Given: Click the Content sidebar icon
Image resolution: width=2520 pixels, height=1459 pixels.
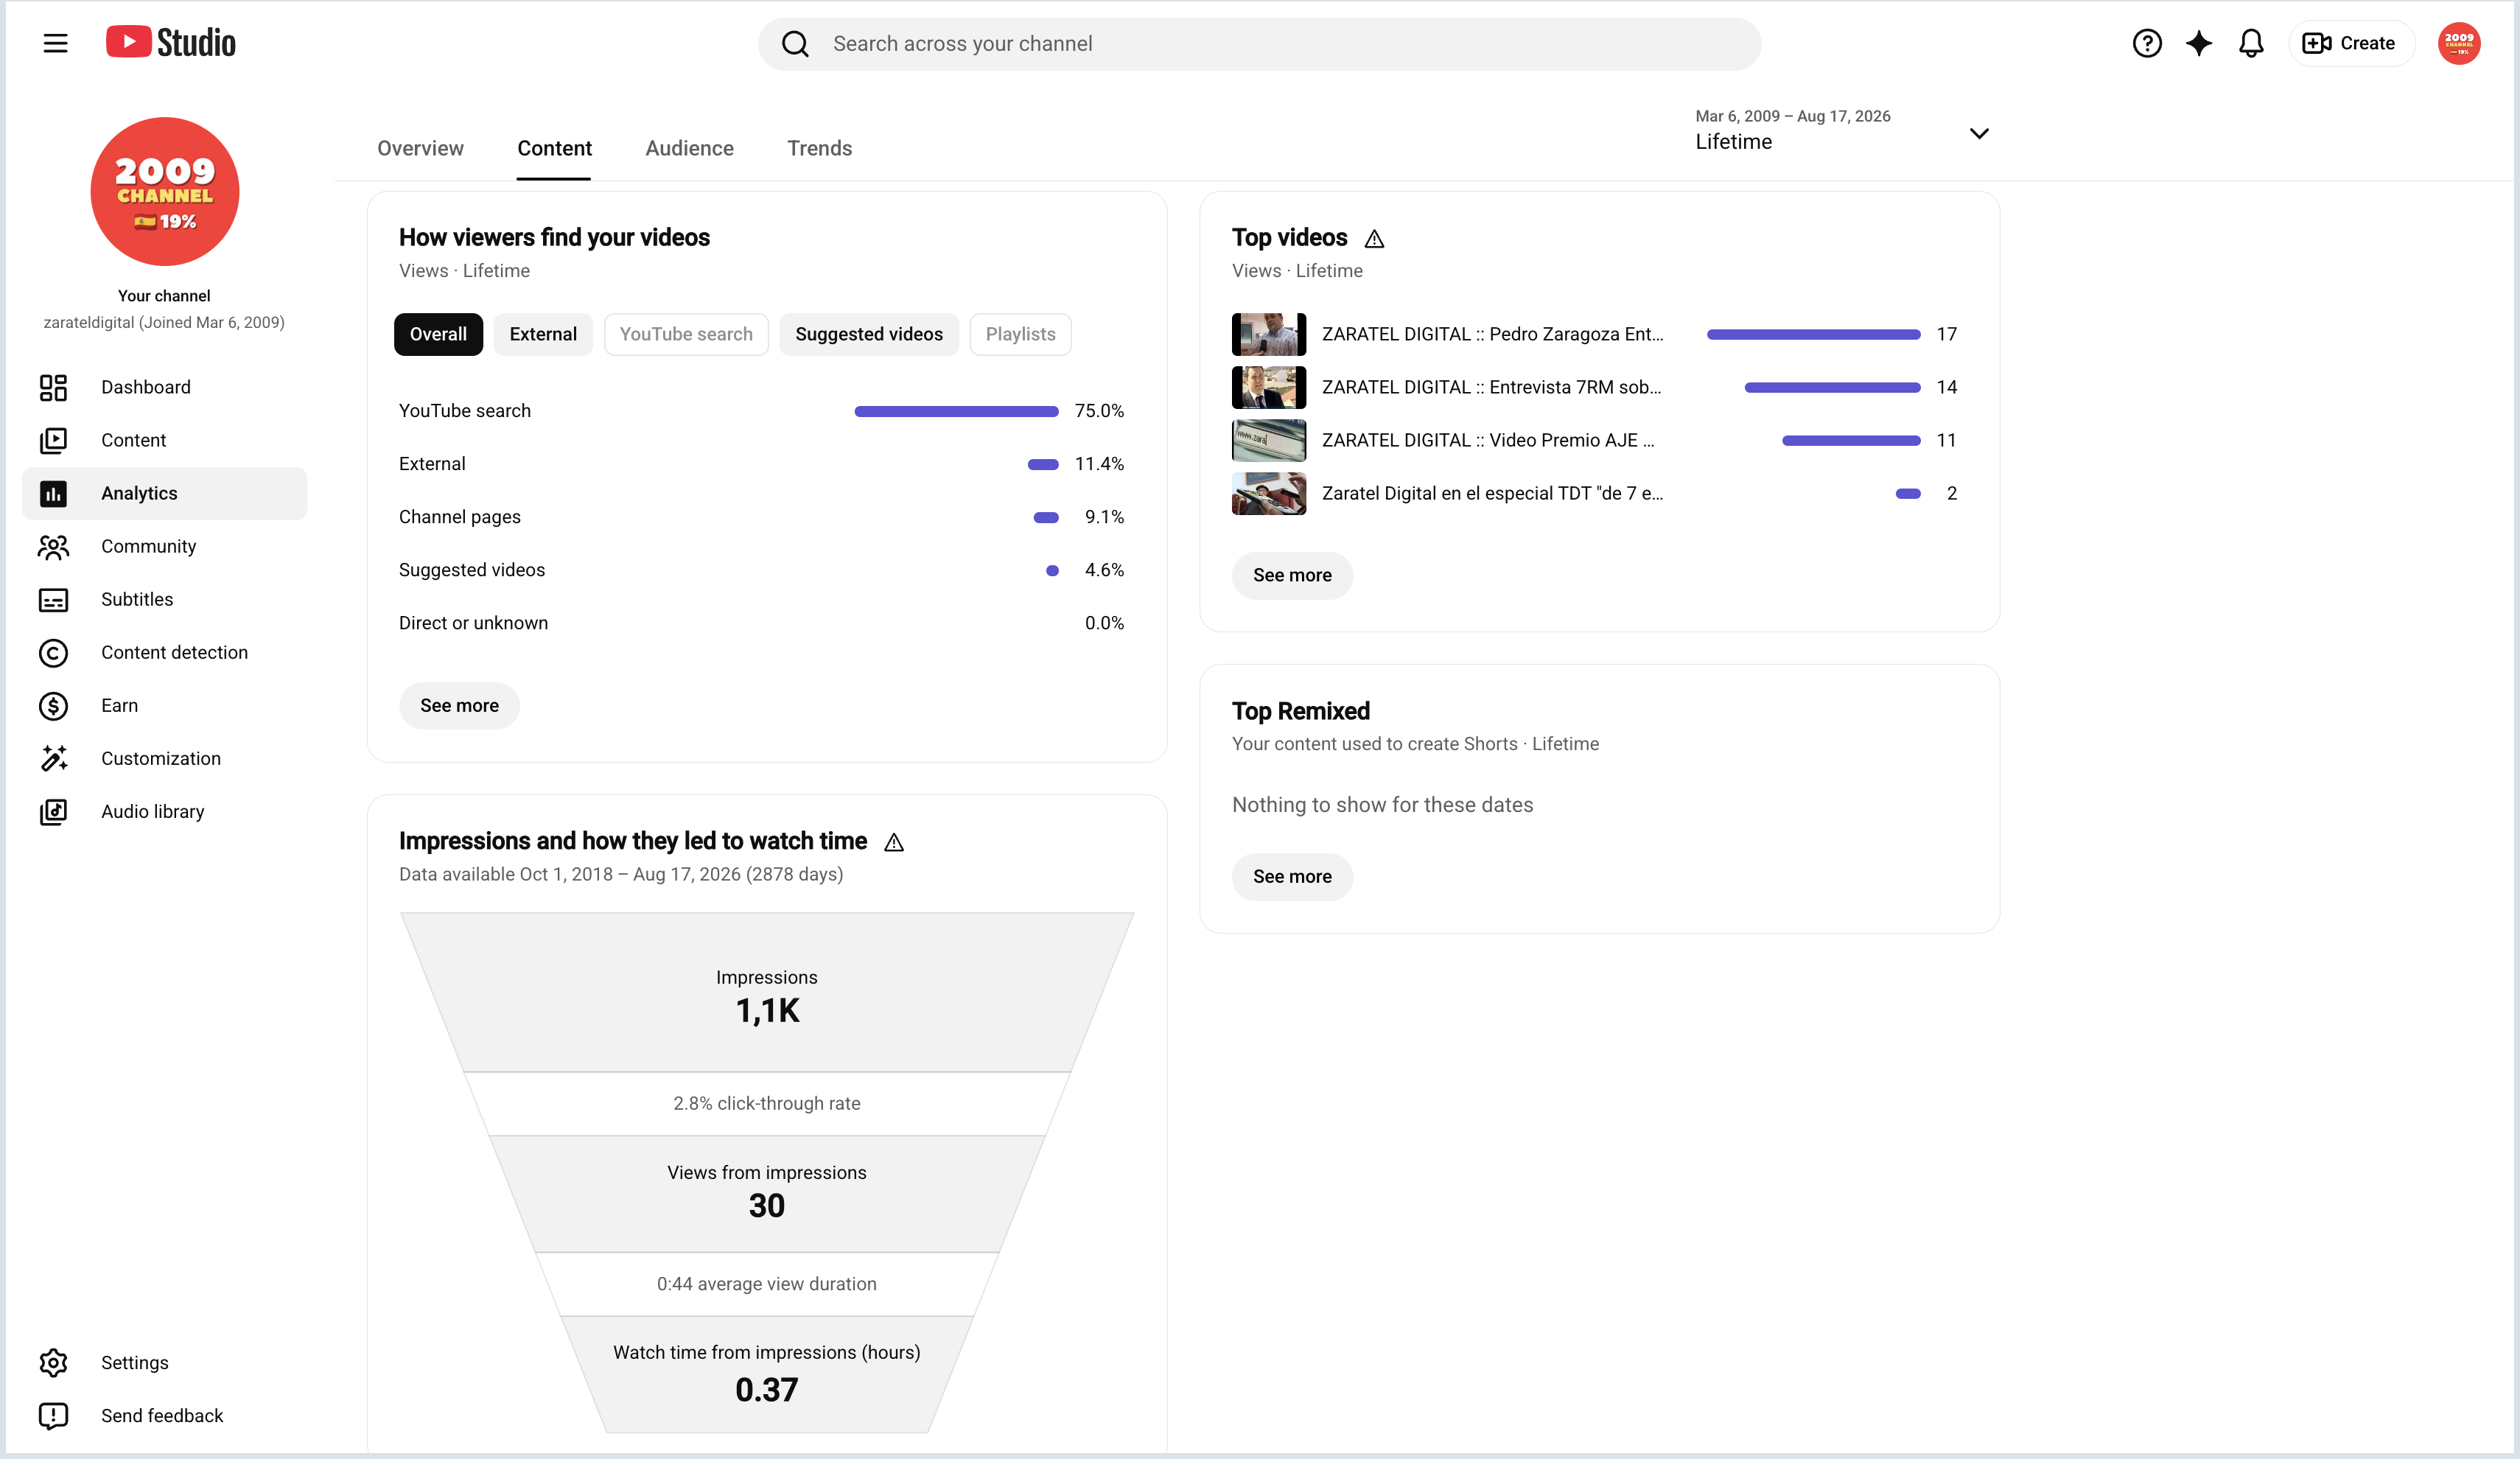Looking at the screenshot, I should [x=53, y=440].
